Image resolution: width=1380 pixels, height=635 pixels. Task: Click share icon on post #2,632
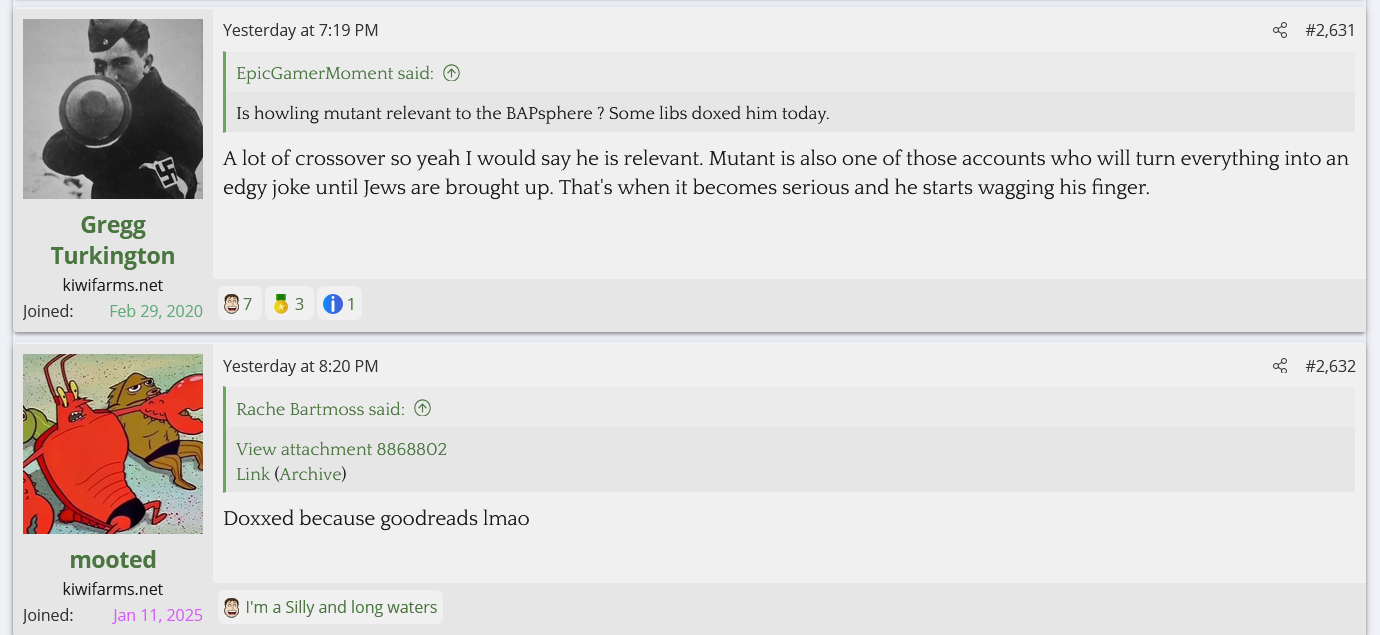pos(1280,367)
